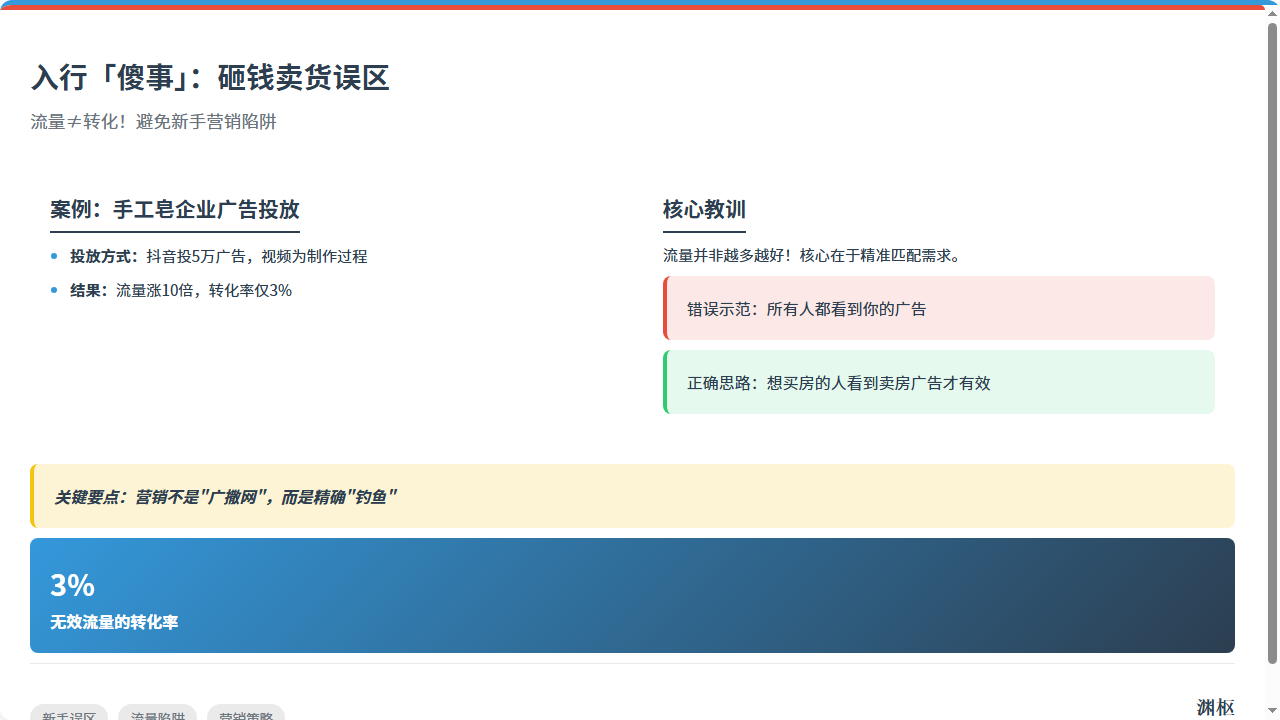Image resolution: width=1280 pixels, height=720 pixels.
Task: Click heading 案例：手工皂企业广告投放
Action: [175, 210]
